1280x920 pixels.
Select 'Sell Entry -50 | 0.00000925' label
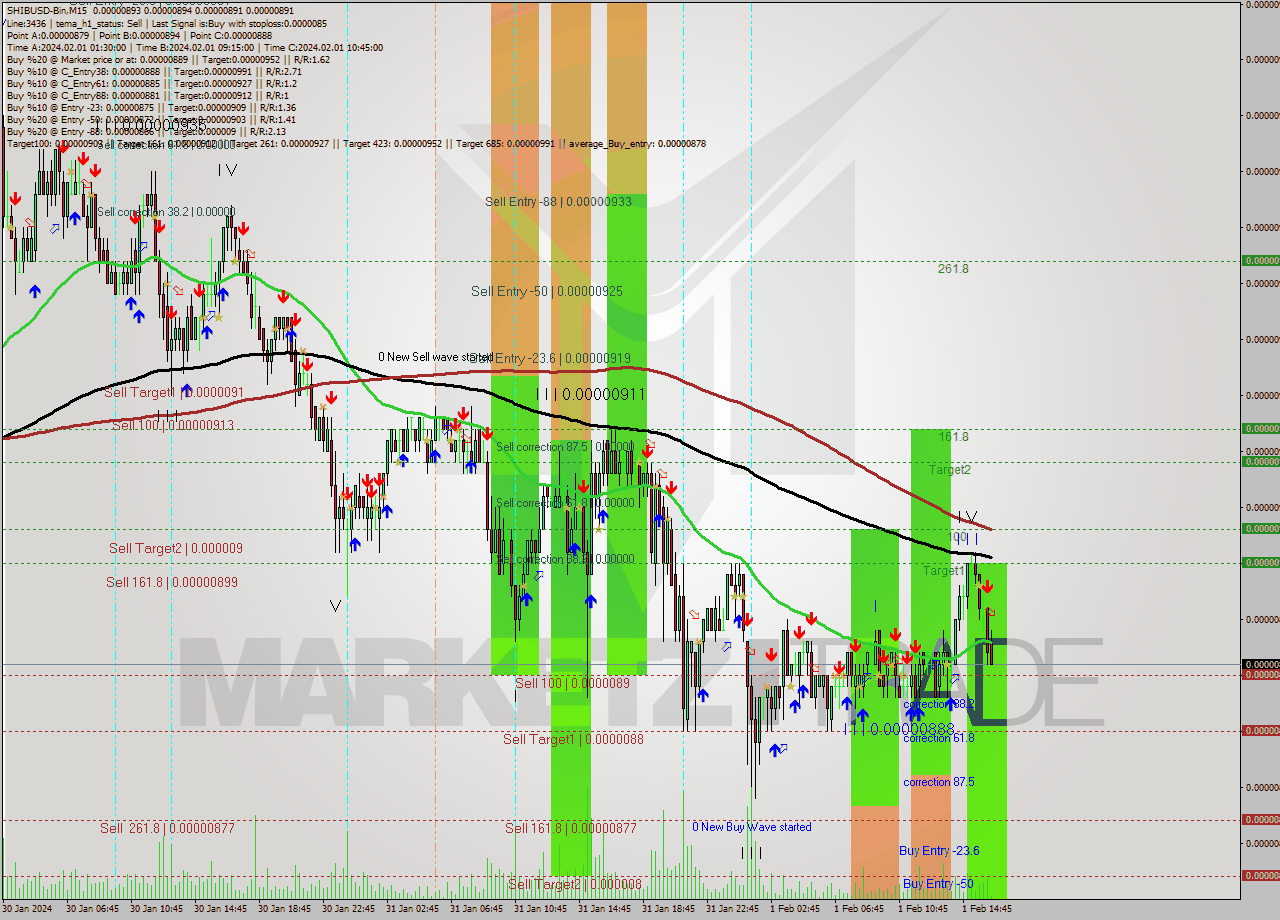(547, 291)
